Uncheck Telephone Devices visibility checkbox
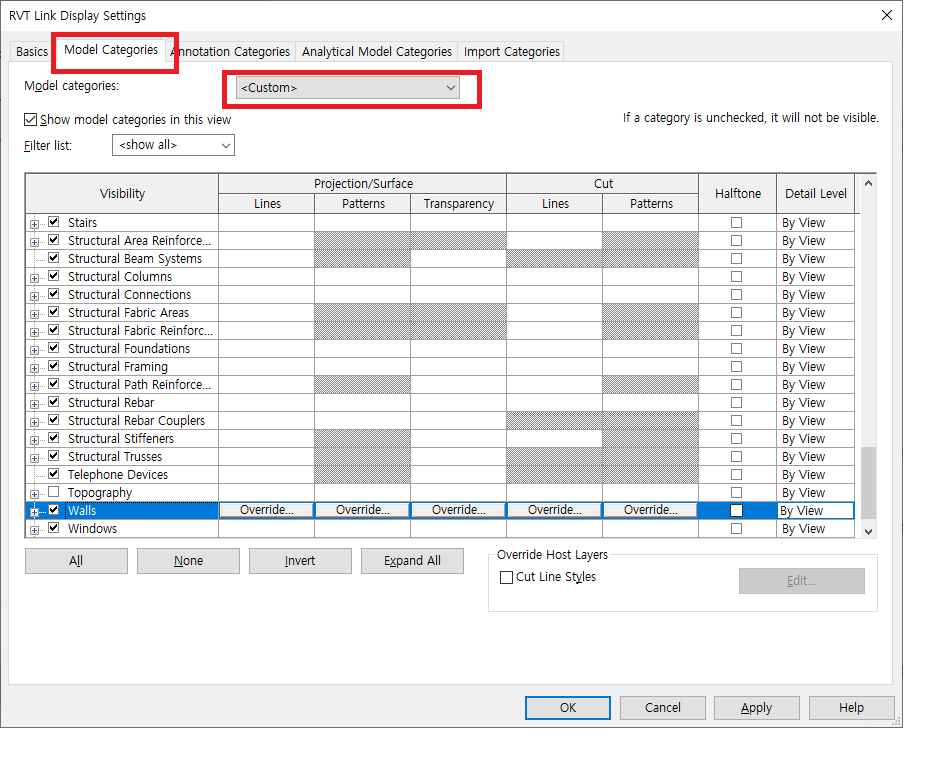 point(54,474)
